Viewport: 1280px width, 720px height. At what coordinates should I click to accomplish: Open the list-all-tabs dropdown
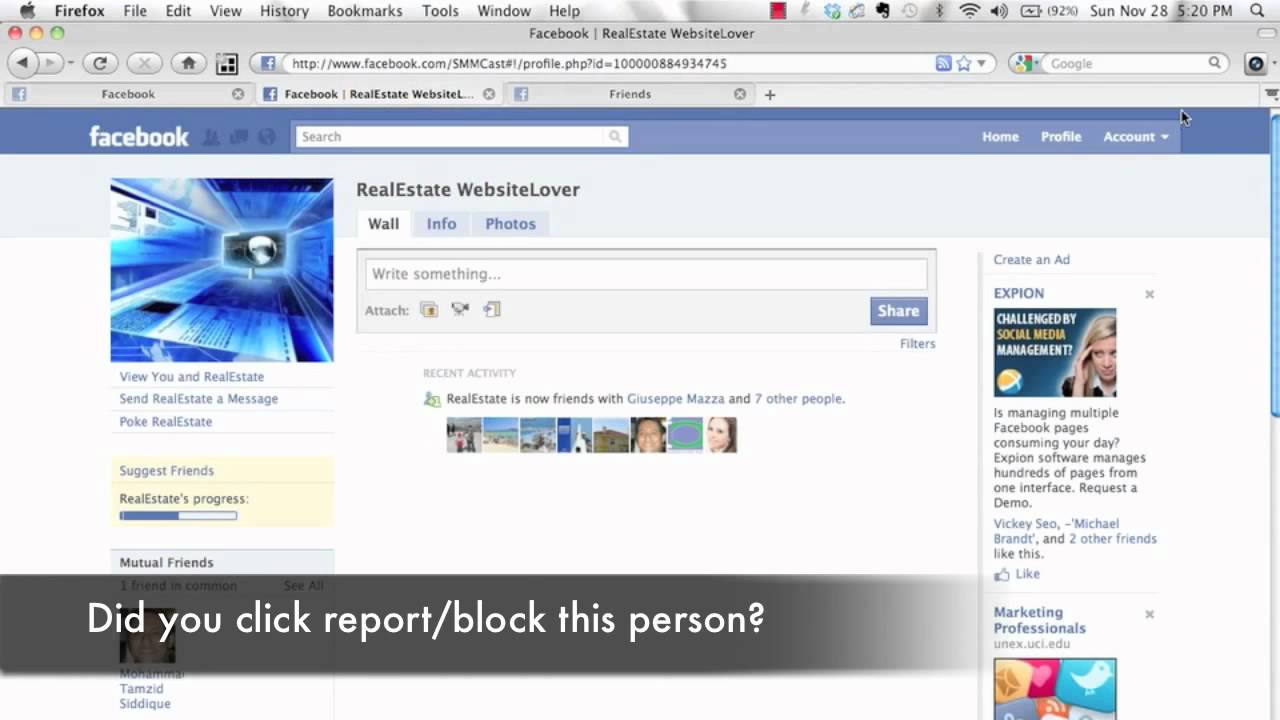pyautogui.click(x=1271, y=94)
